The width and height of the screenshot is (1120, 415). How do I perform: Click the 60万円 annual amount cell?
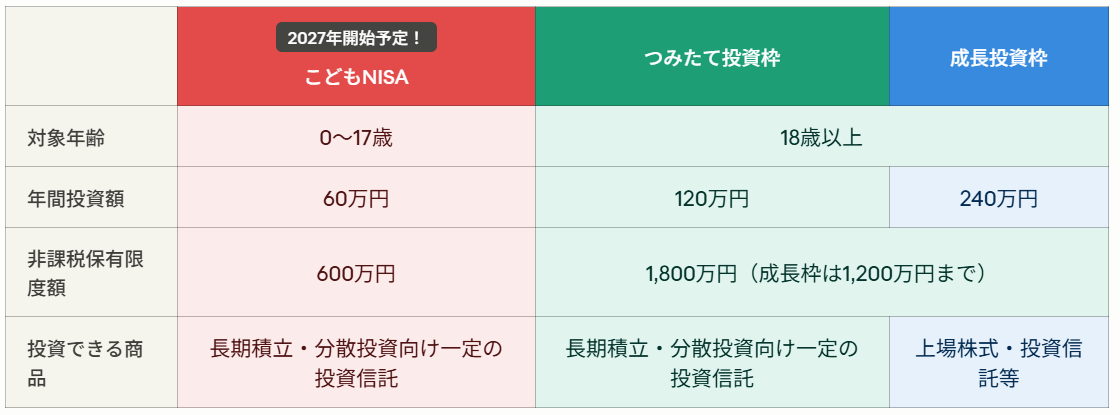[356, 198]
